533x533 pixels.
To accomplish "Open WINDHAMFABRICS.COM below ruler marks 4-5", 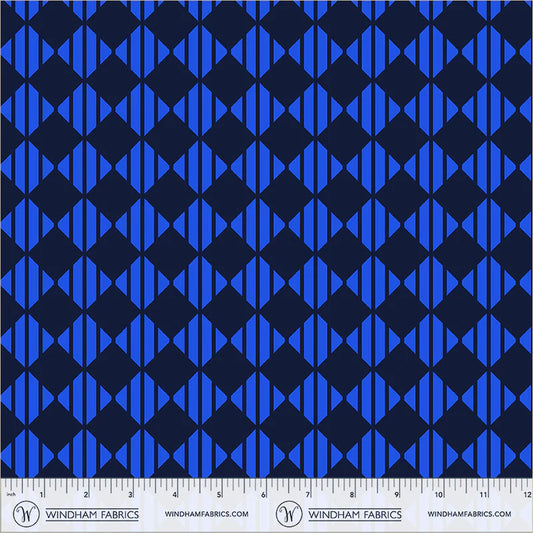I will pos(206,514).
